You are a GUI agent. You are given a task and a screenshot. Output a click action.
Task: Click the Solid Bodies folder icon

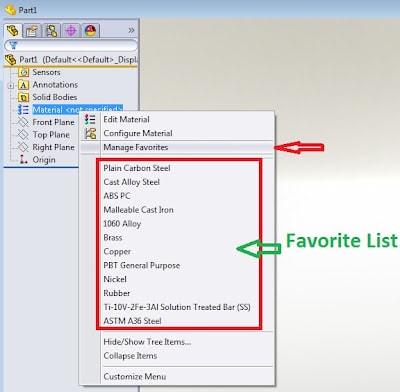[23, 97]
